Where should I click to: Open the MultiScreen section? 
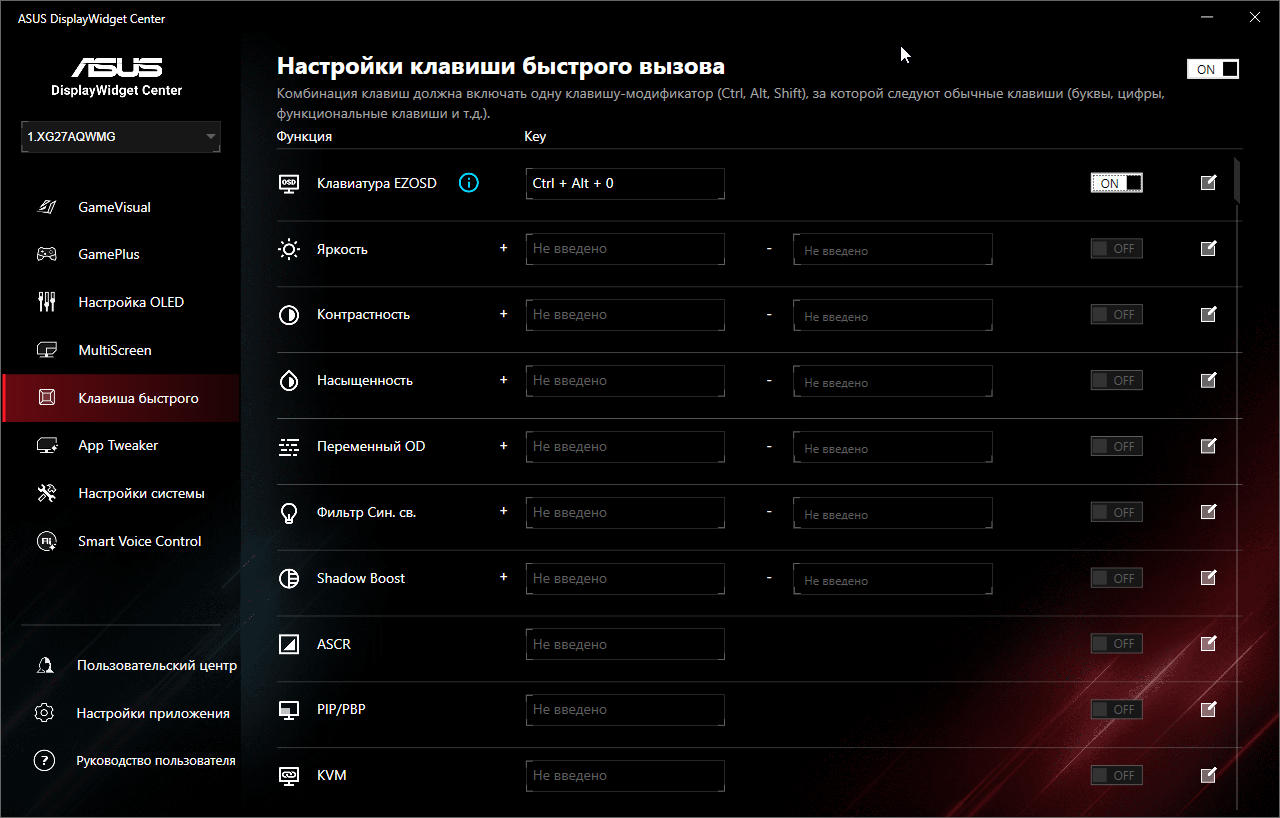pyautogui.click(x=115, y=351)
